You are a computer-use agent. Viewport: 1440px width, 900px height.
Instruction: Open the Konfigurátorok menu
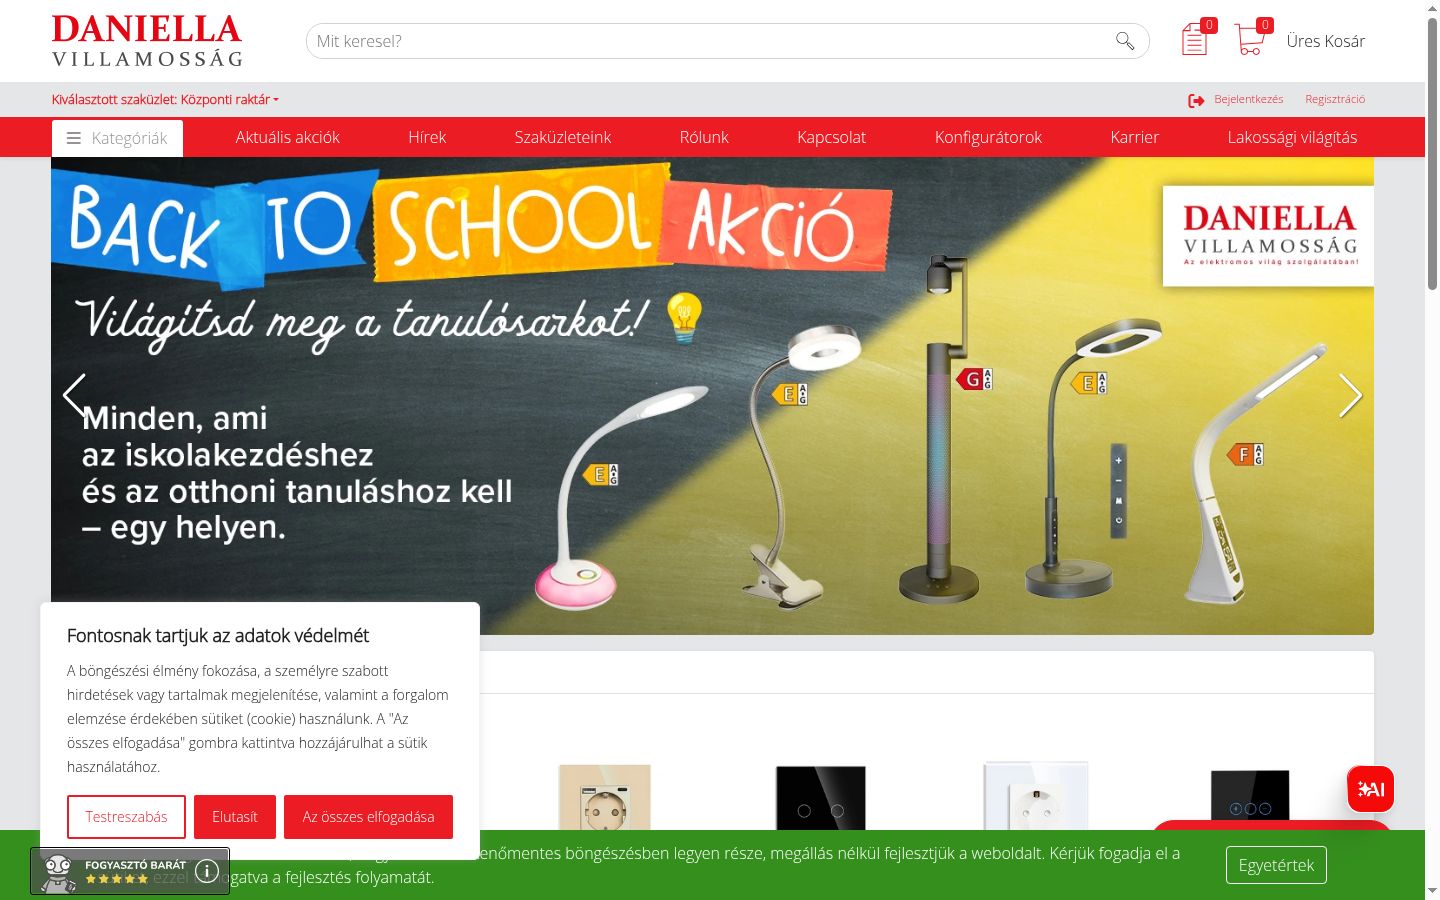click(x=988, y=138)
